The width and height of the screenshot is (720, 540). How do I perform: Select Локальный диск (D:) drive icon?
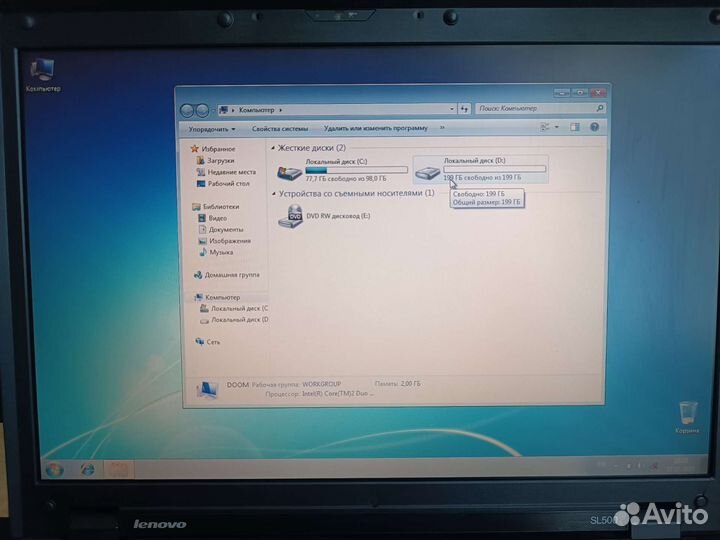(428, 172)
